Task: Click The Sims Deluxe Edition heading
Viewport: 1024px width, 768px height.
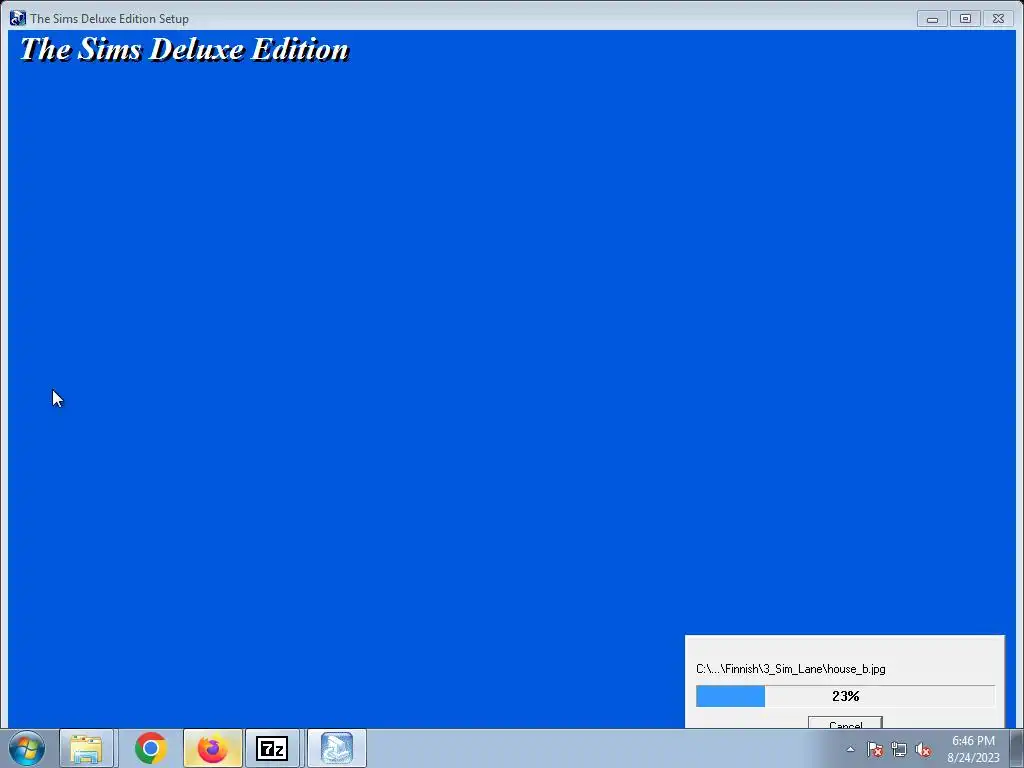Action: tap(185, 49)
